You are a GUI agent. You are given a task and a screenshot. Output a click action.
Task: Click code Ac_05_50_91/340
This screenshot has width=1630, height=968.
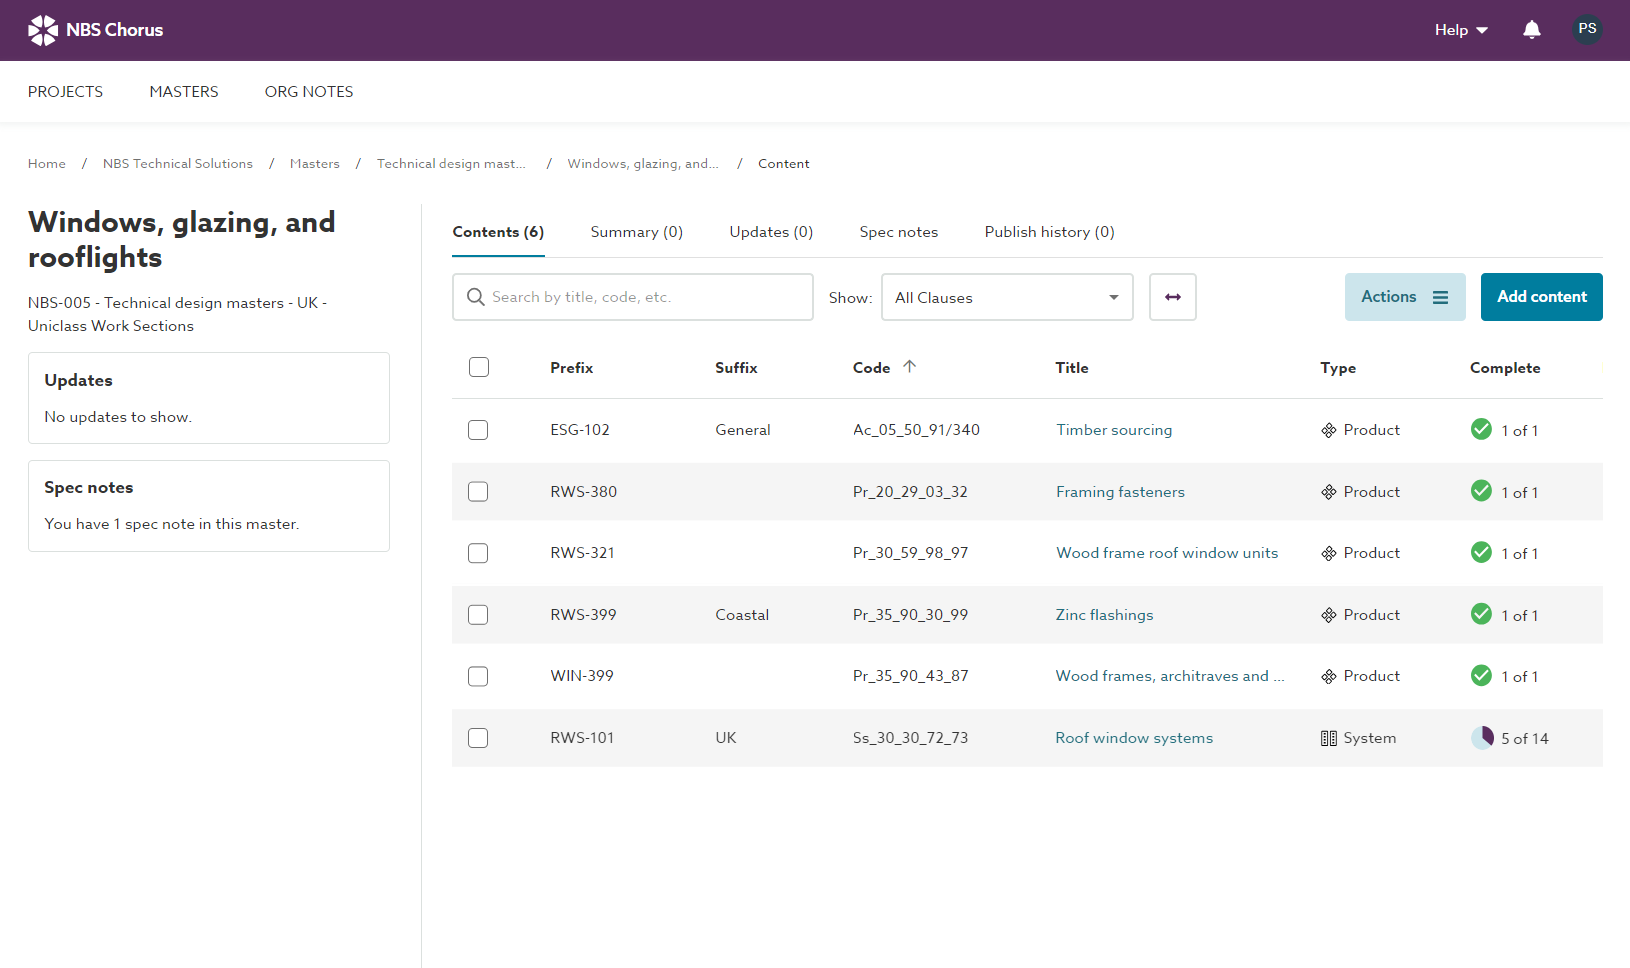(916, 430)
